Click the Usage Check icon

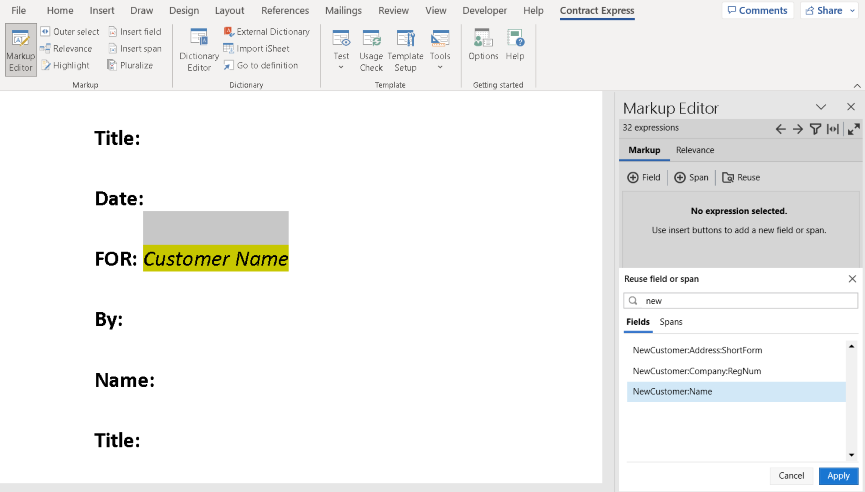pyautogui.click(x=371, y=49)
